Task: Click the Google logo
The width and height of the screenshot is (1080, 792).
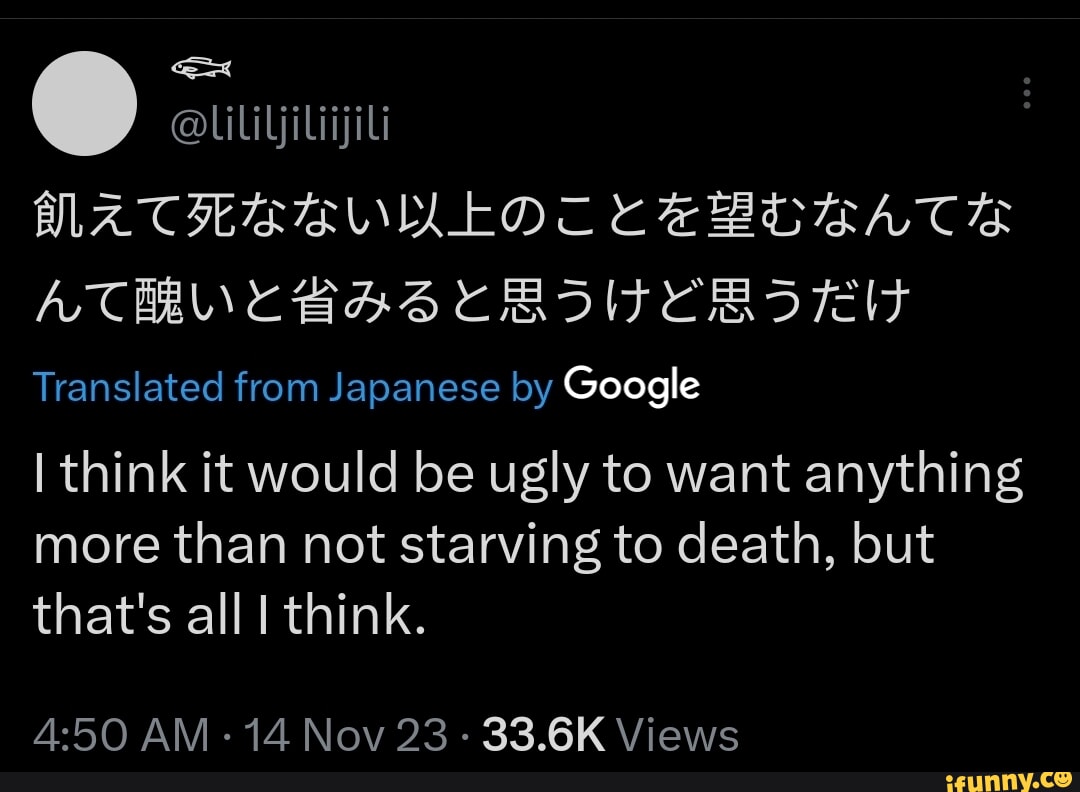Action: pyautogui.click(x=631, y=385)
